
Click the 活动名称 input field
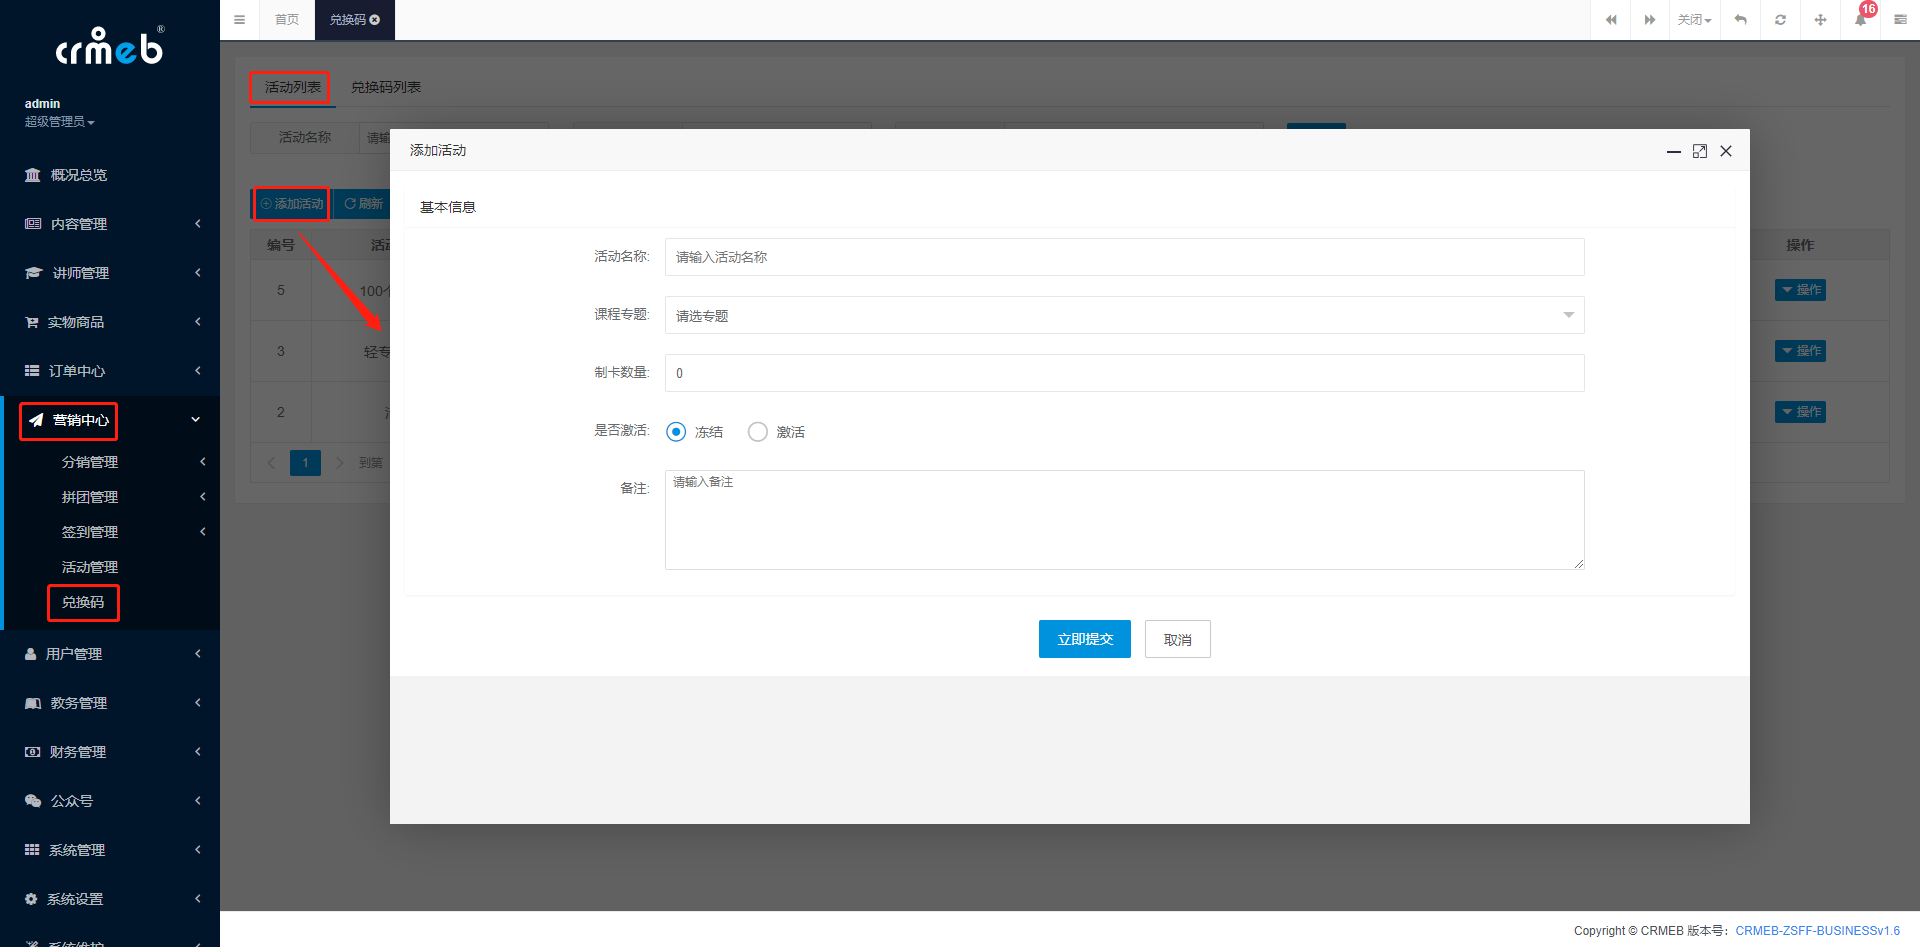pyautogui.click(x=1124, y=257)
